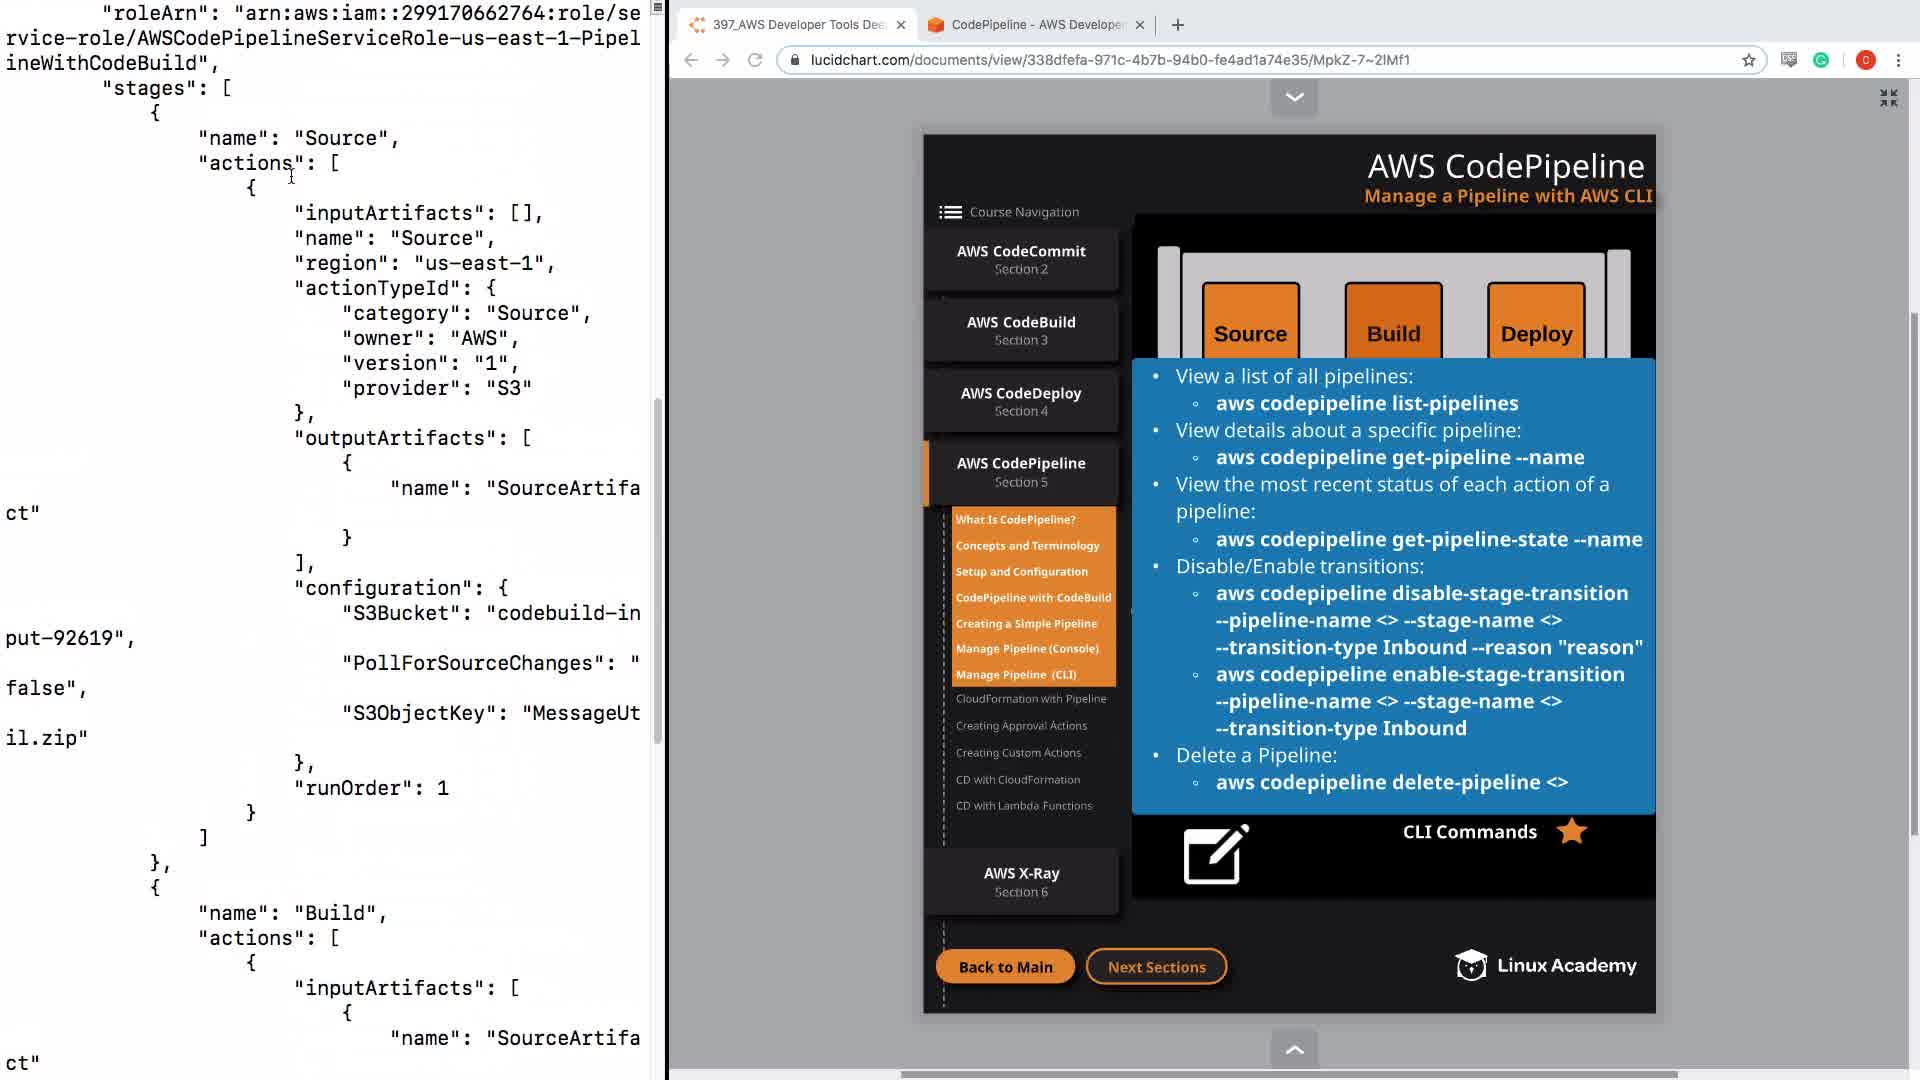This screenshot has height=1080, width=1920.
Task: Expand the top chevron-down panel
Action: pos(1294,97)
